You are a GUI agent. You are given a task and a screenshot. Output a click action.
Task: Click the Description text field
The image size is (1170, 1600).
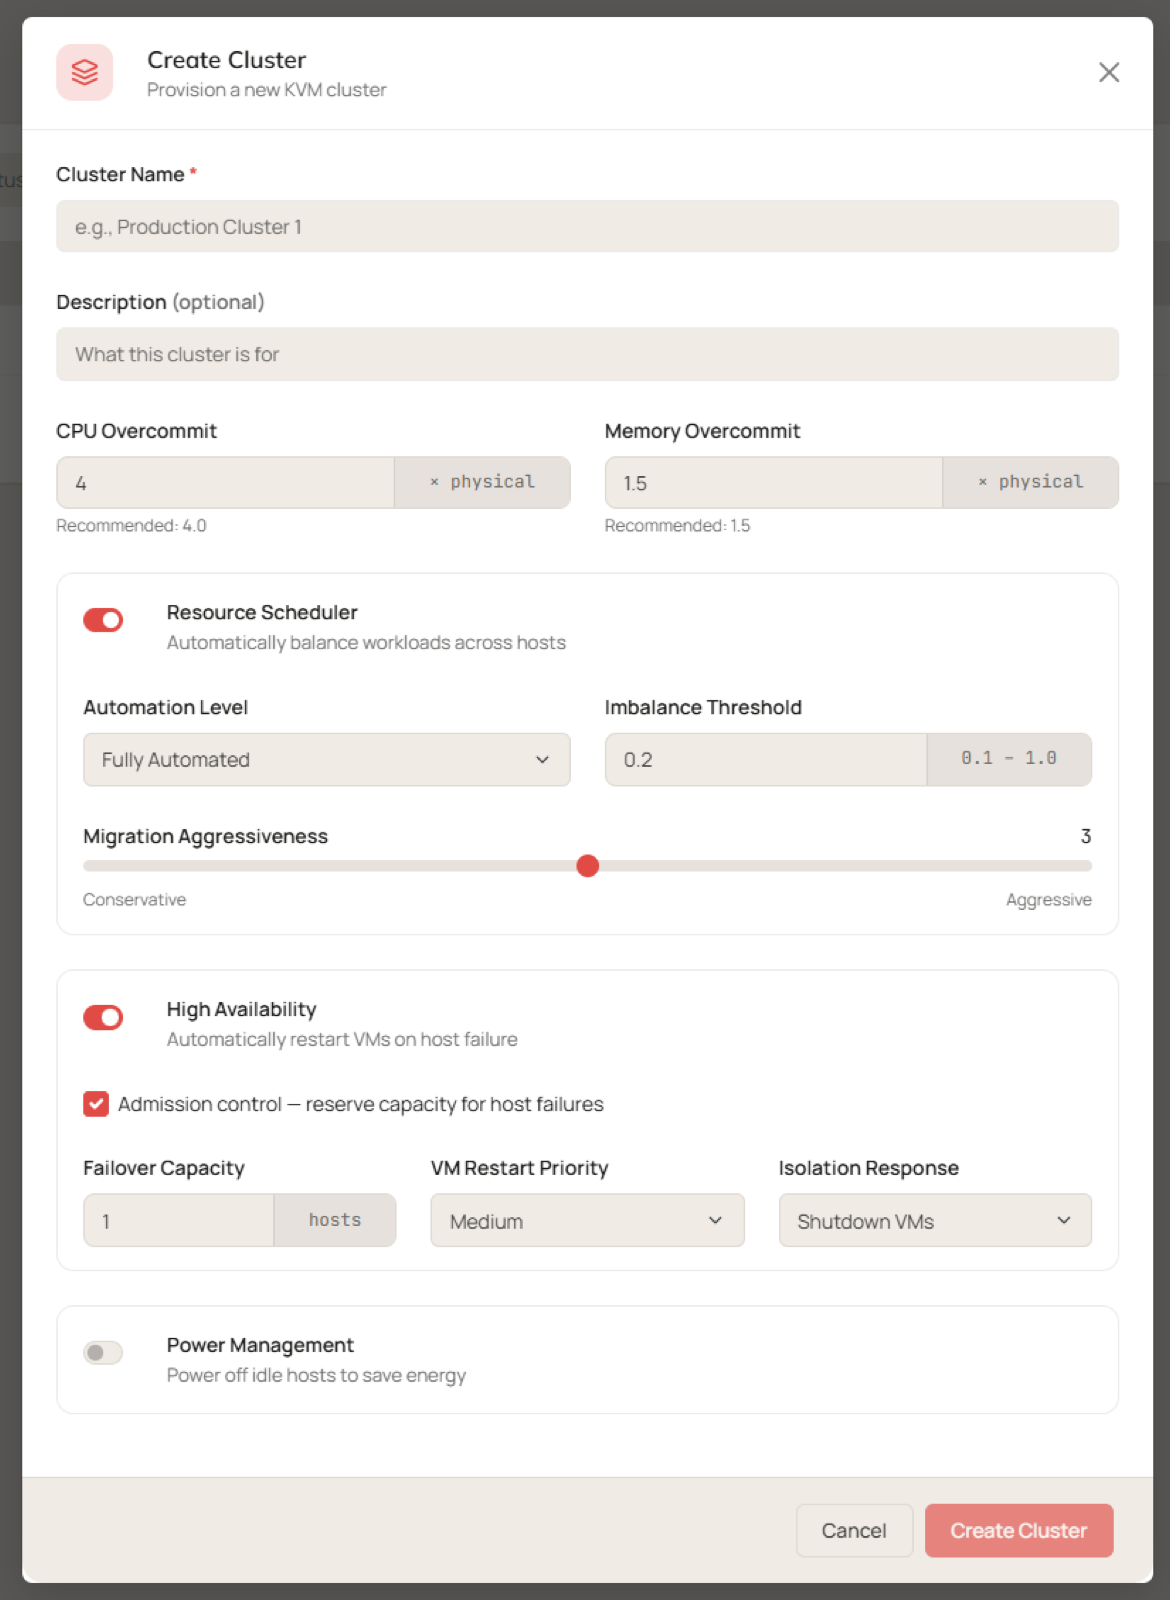coord(587,354)
